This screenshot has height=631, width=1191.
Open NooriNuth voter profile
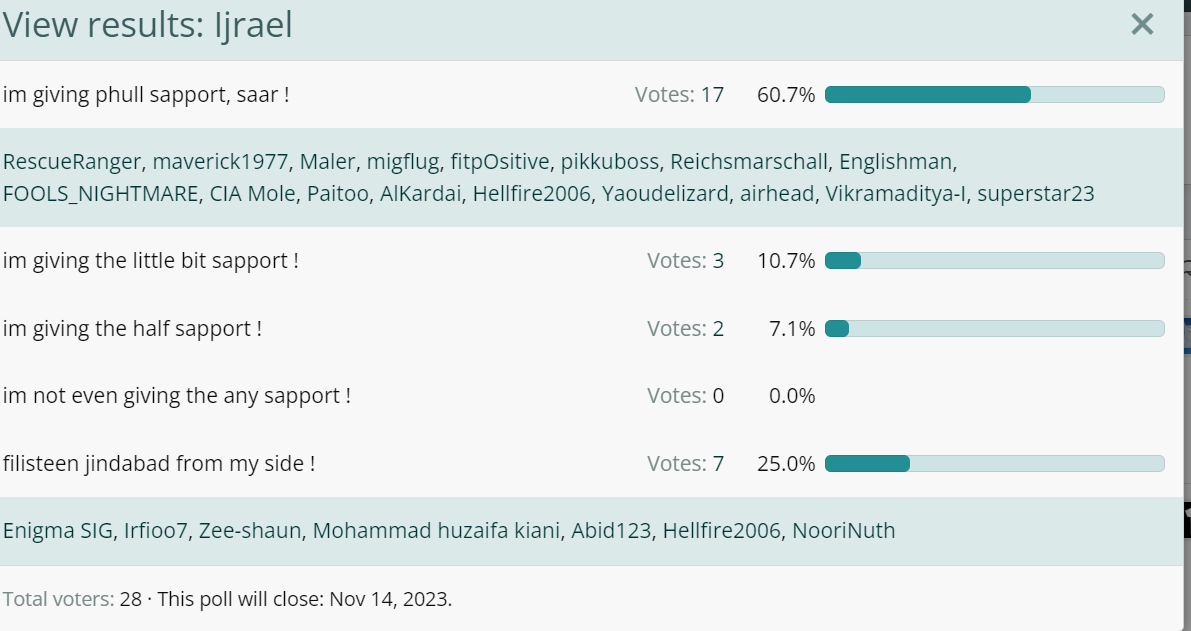(x=843, y=530)
